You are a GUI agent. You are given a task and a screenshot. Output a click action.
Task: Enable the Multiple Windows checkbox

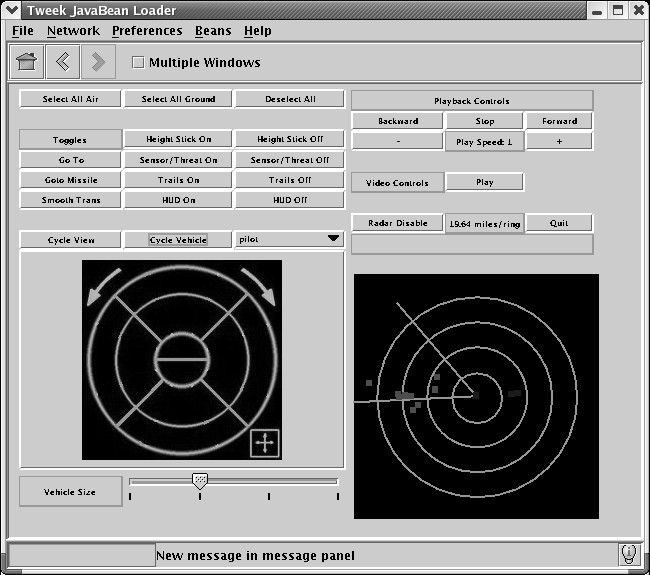tap(138, 63)
